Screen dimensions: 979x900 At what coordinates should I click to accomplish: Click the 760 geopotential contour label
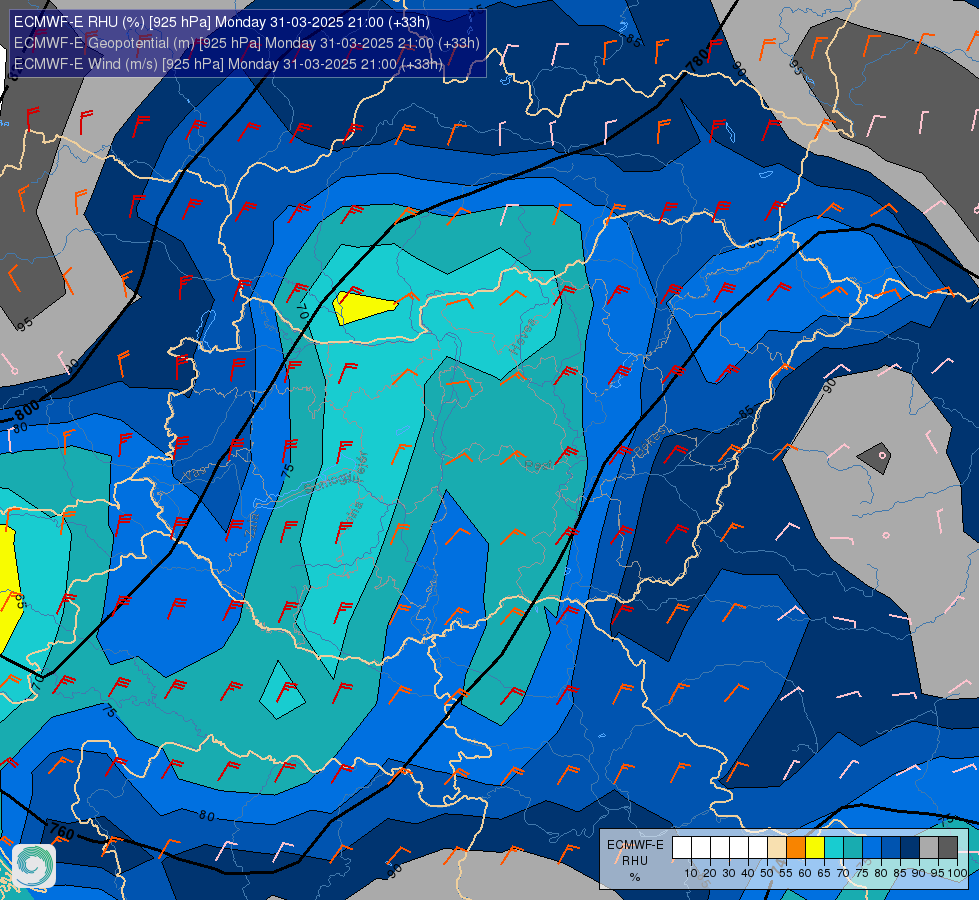point(62,831)
